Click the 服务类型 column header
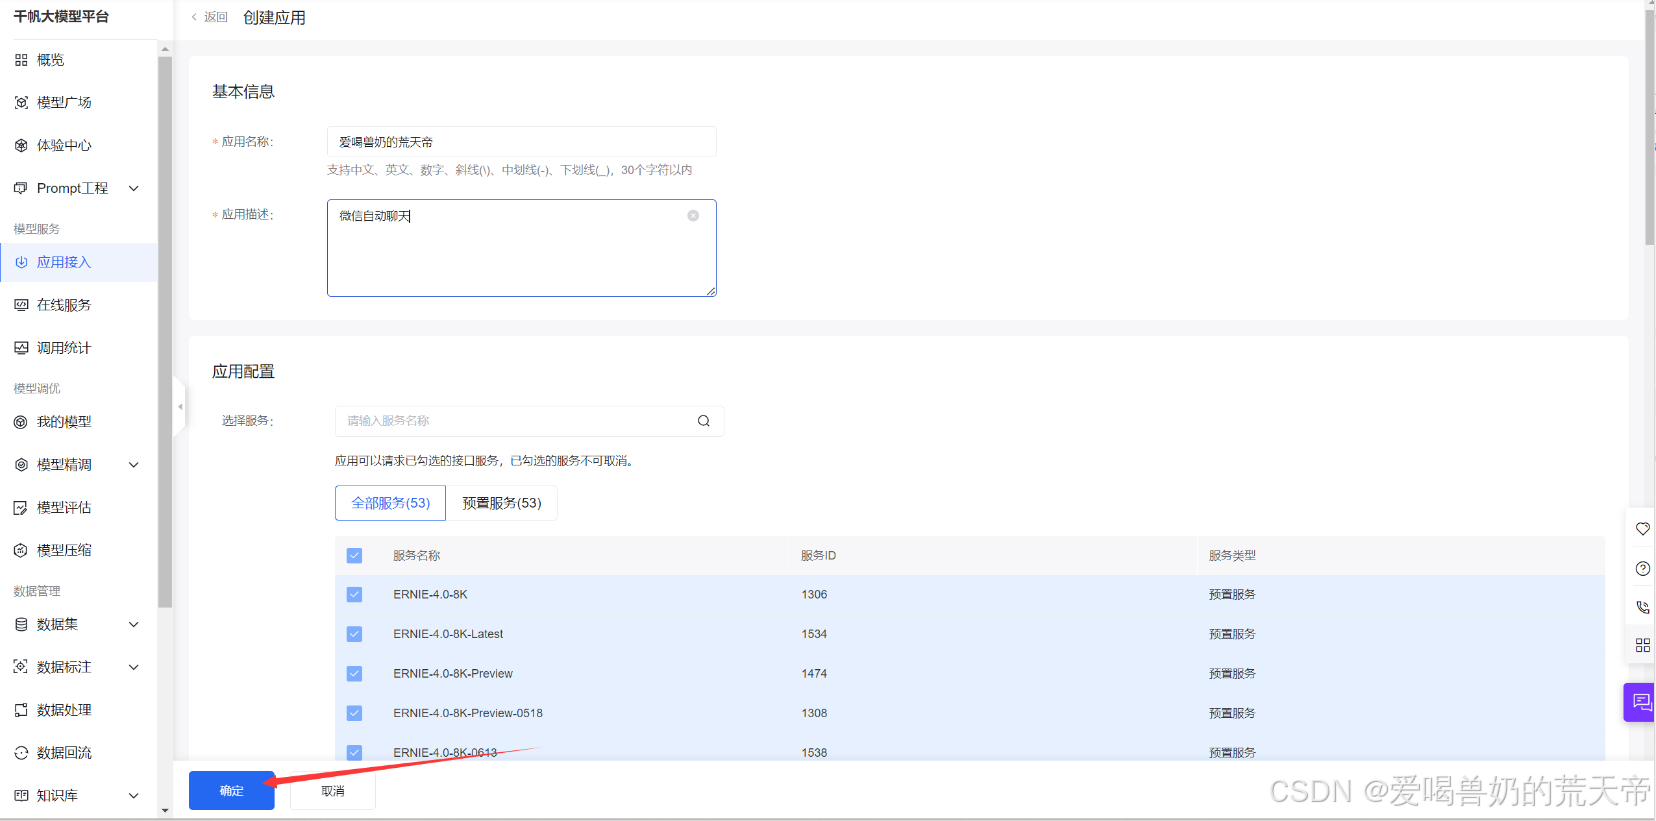This screenshot has height=821, width=1656. (1232, 556)
